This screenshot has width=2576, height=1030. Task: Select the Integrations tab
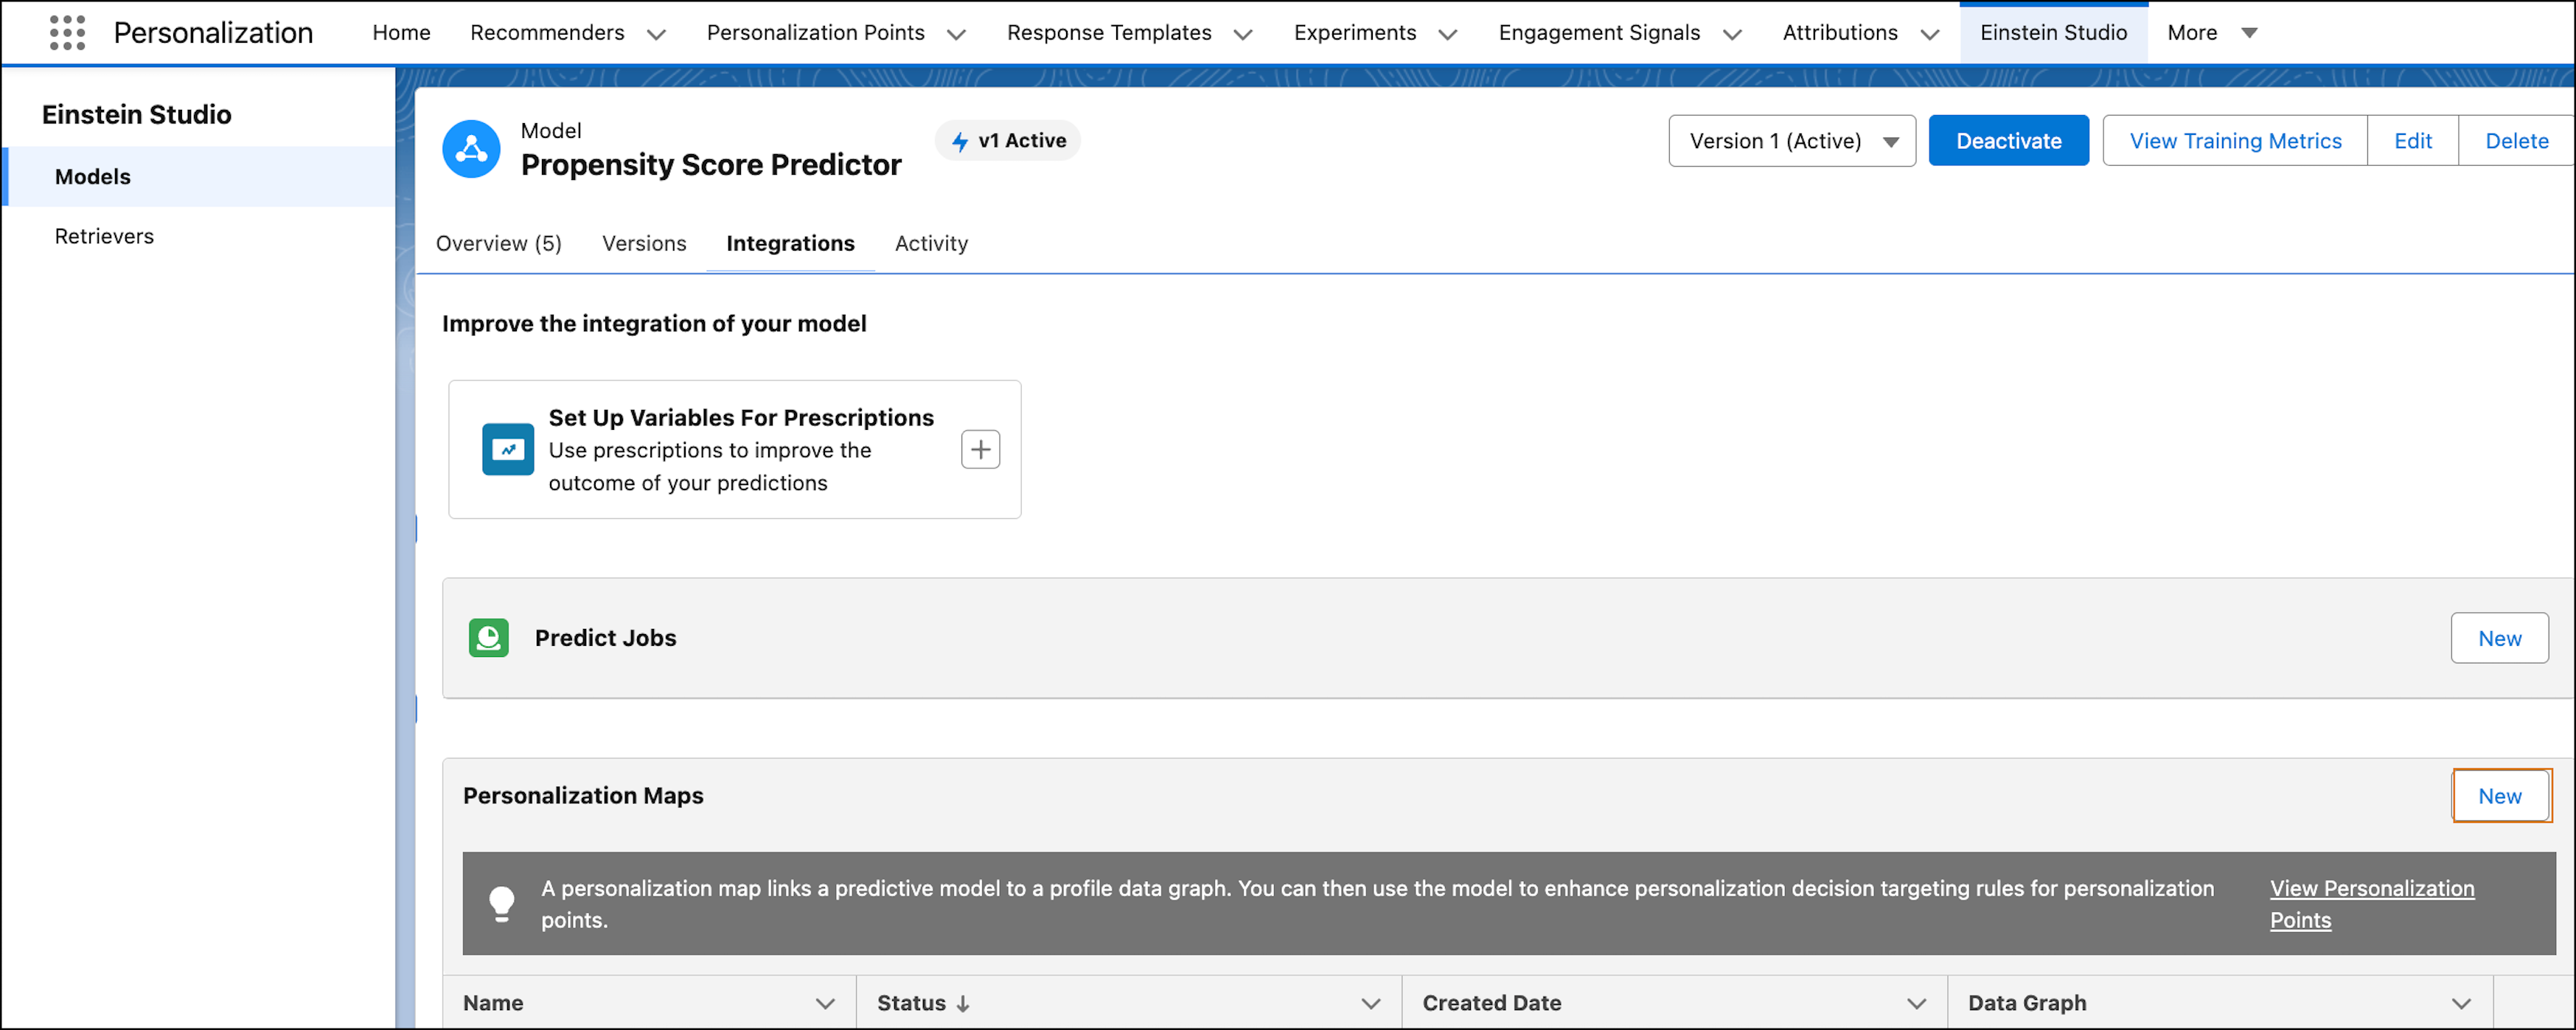coord(790,244)
